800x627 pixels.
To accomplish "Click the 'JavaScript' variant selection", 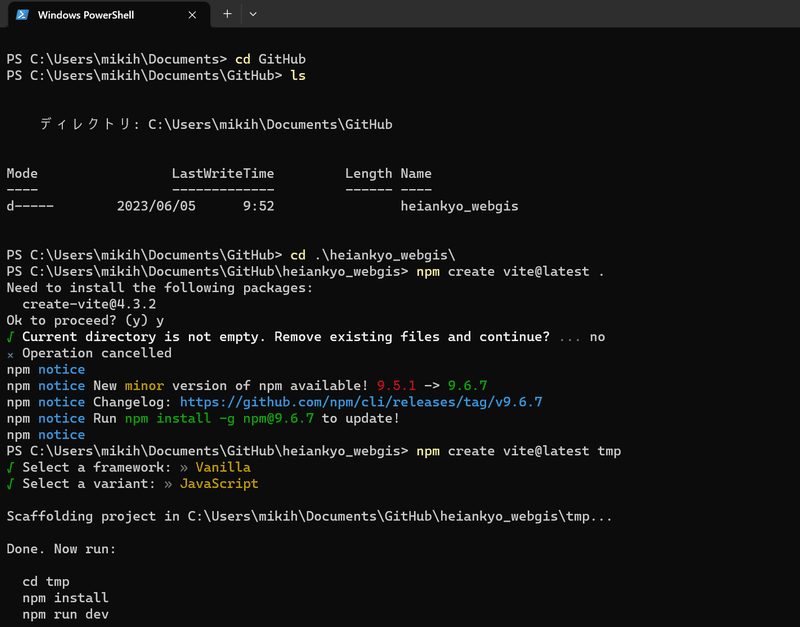I will point(219,484).
